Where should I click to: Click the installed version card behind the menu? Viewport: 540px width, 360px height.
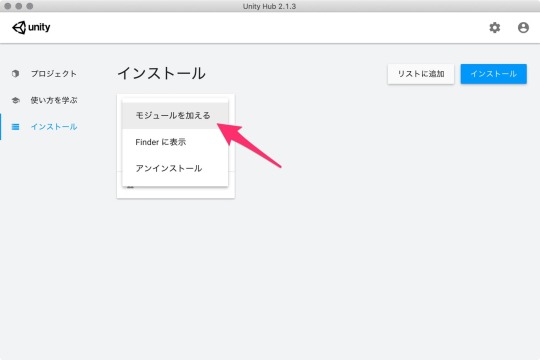176,192
